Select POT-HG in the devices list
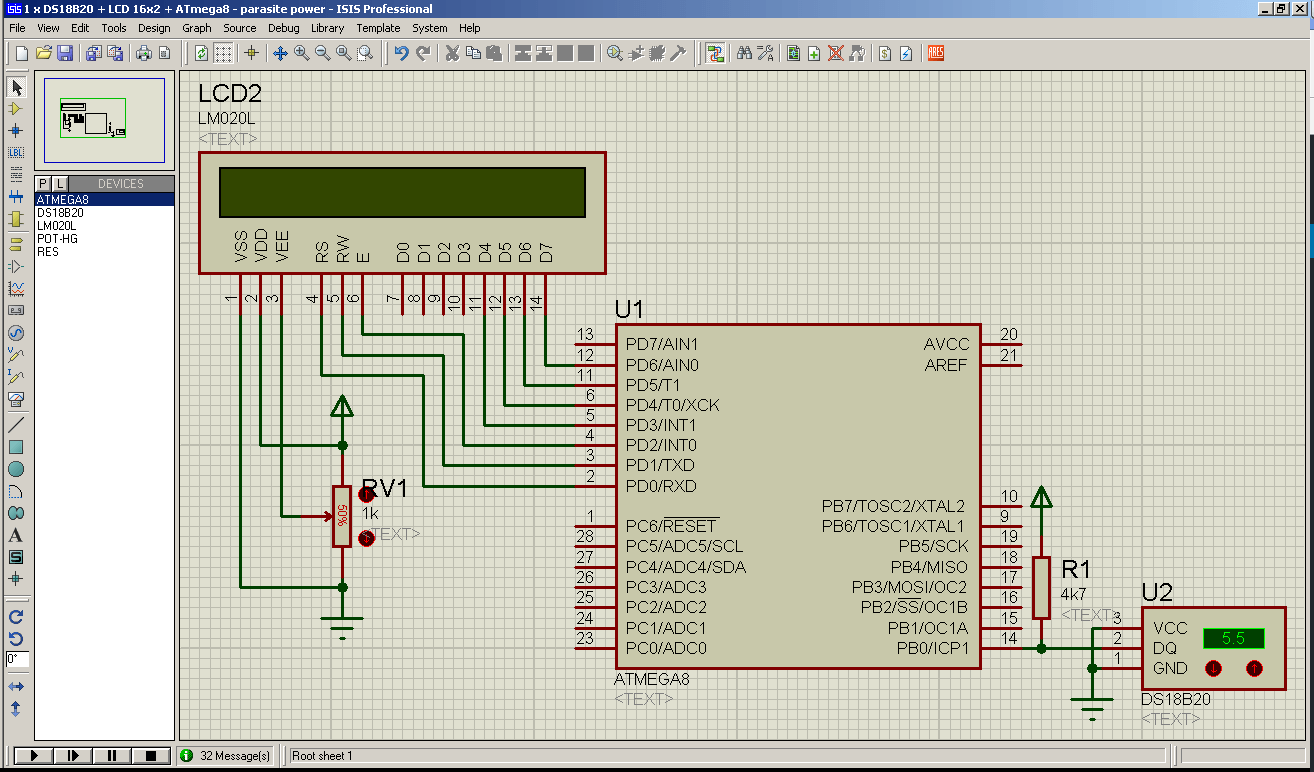The image size is (1314, 772). (x=105, y=239)
